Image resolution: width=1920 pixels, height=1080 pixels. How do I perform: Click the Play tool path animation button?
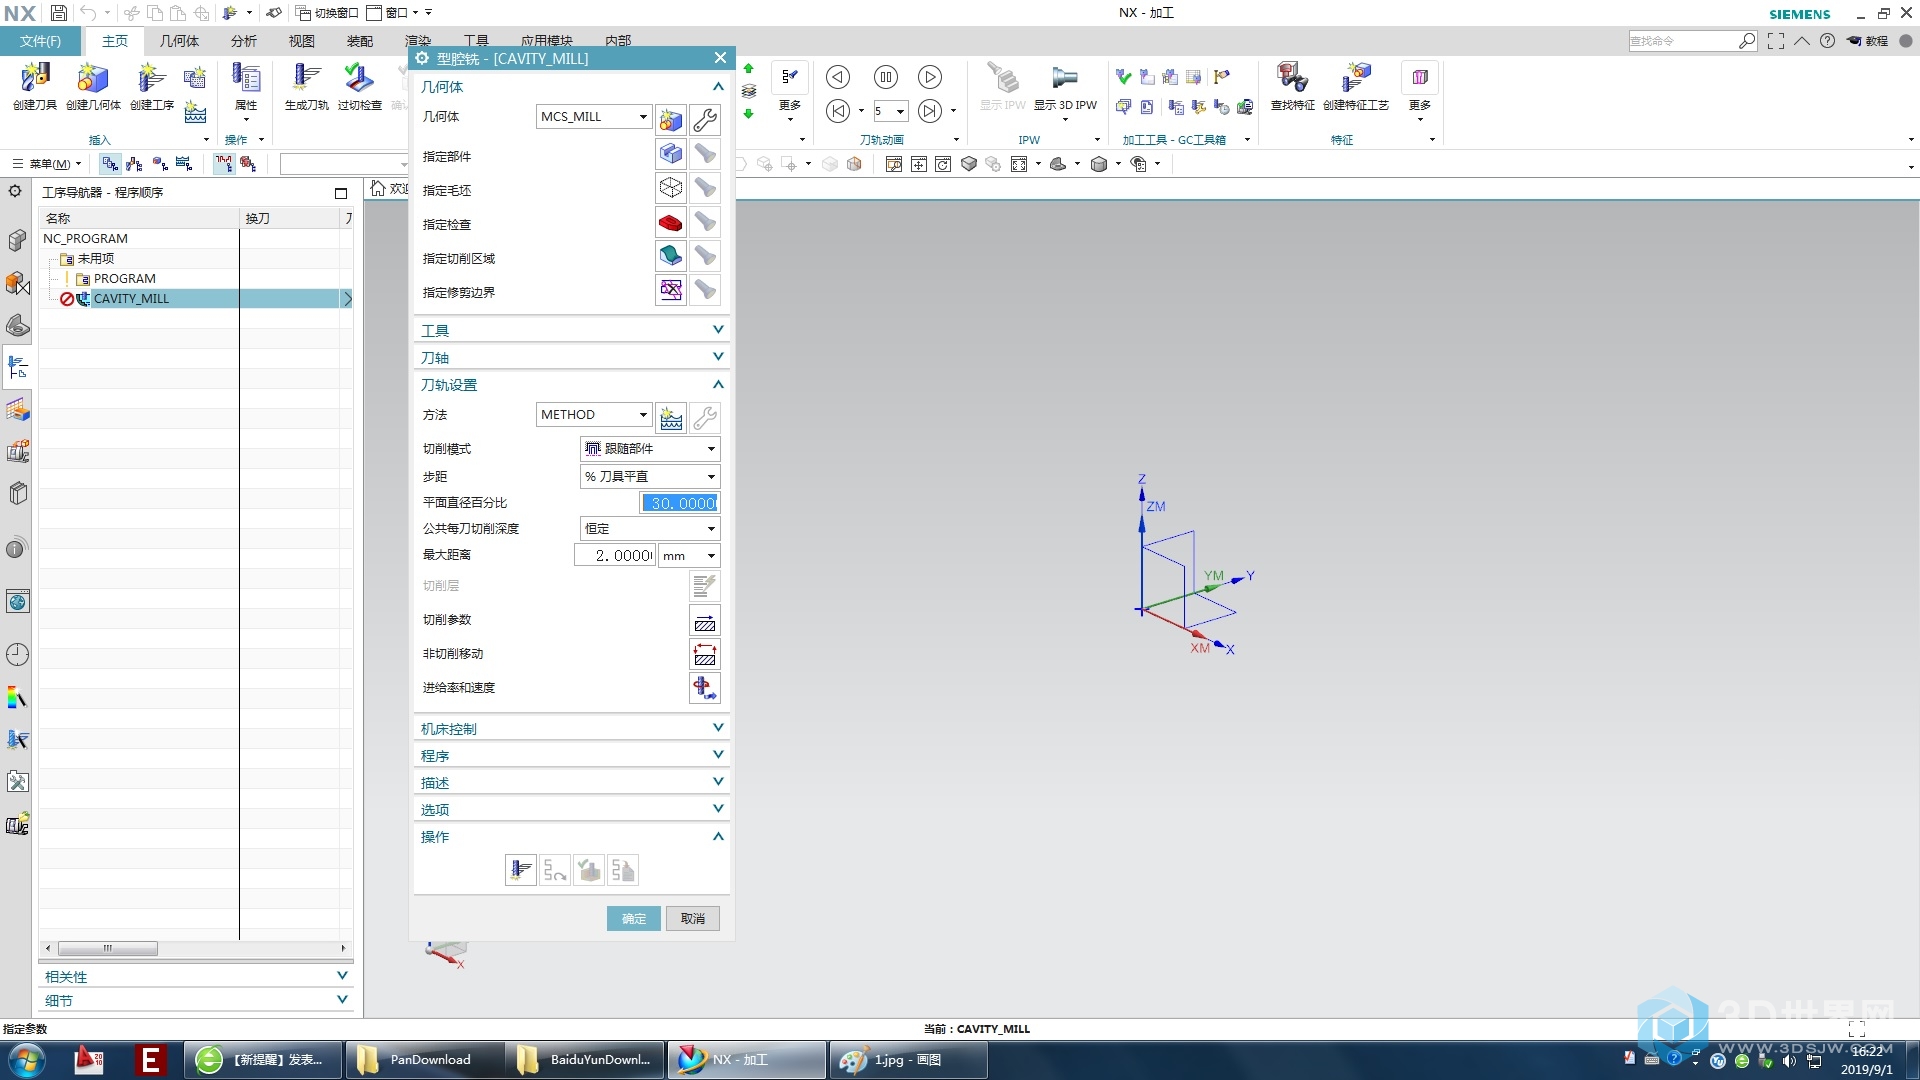930,77
